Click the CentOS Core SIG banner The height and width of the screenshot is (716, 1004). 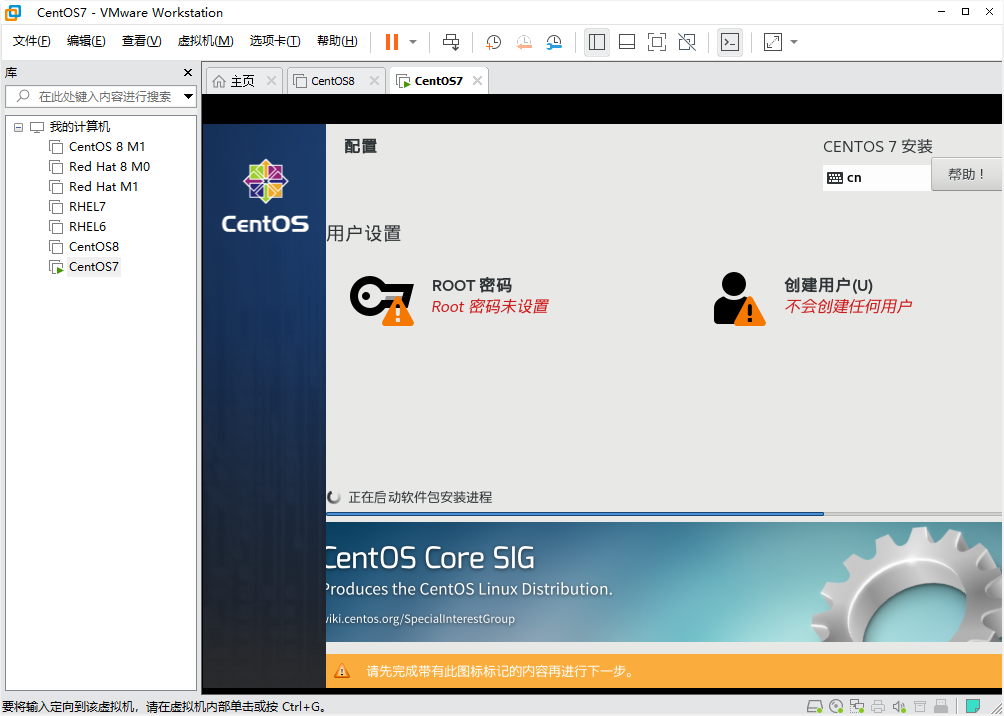tap(663, 582)
